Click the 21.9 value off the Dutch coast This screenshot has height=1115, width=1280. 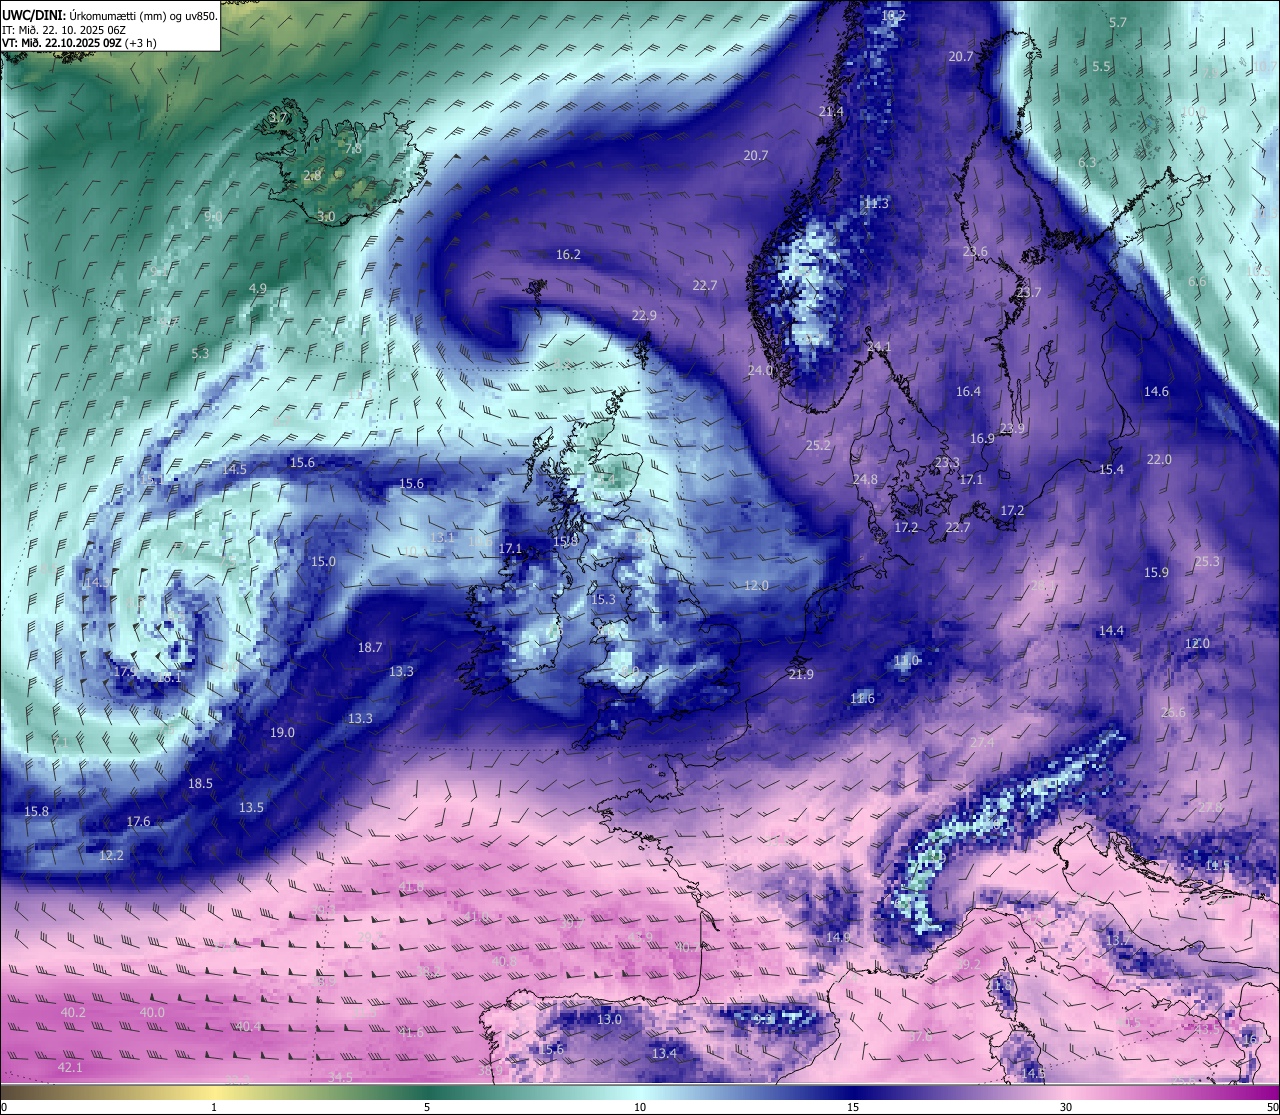[801, 675]
